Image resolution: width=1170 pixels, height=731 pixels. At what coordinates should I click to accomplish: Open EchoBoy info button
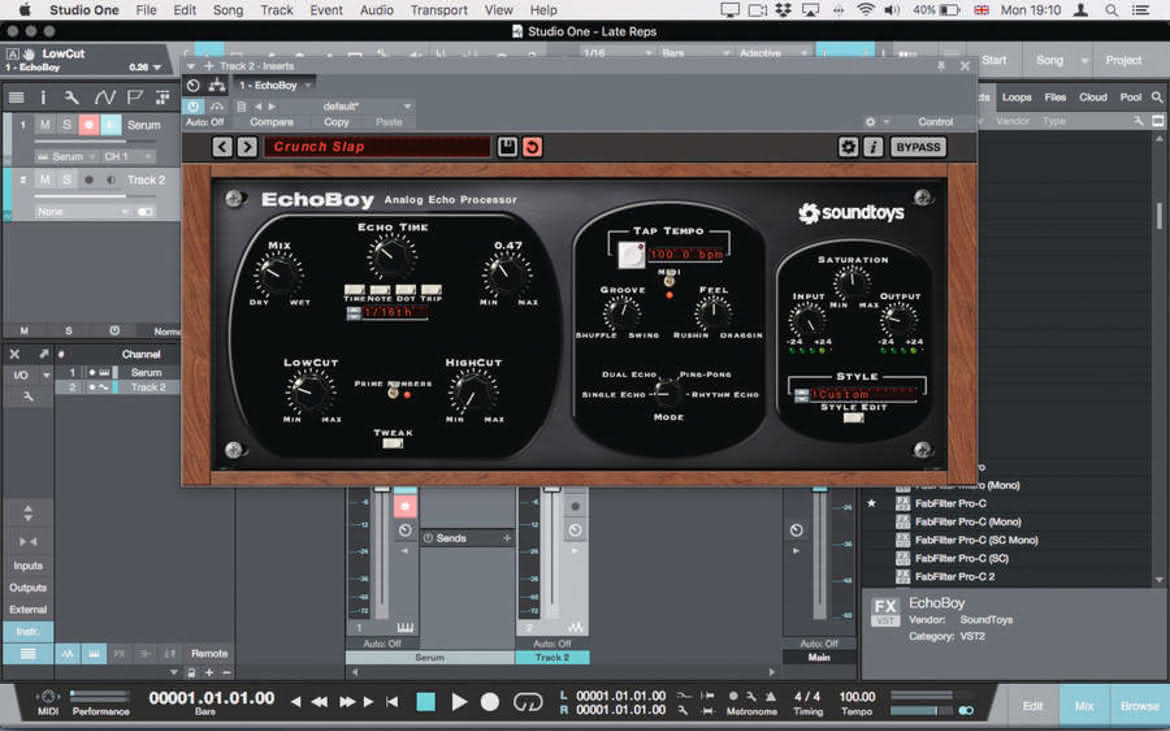[x=873, y=147]
